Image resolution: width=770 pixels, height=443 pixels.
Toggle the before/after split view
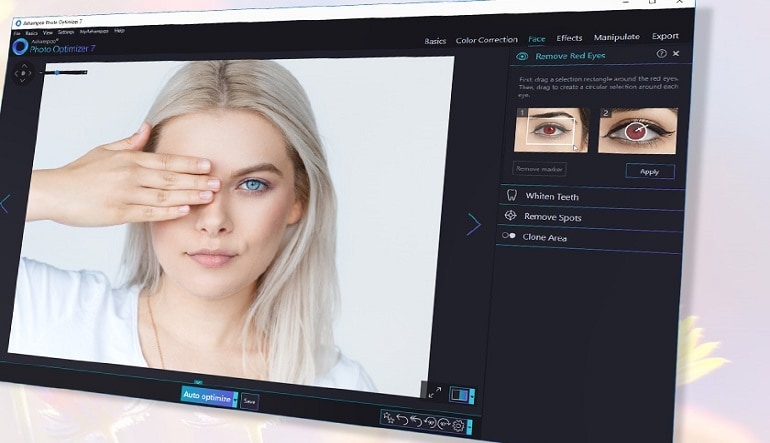(459, 395)
